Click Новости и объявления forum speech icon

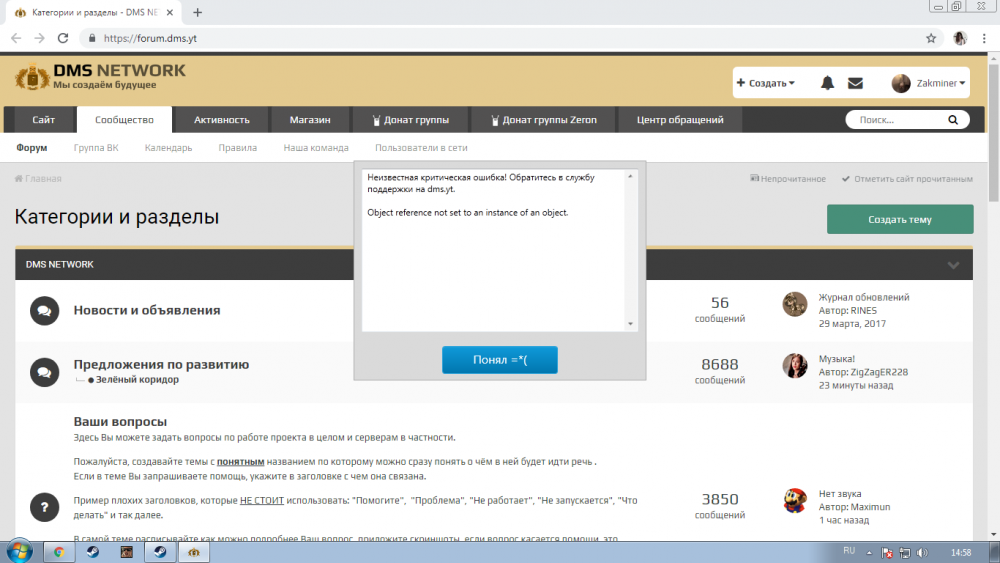[44, 311]
